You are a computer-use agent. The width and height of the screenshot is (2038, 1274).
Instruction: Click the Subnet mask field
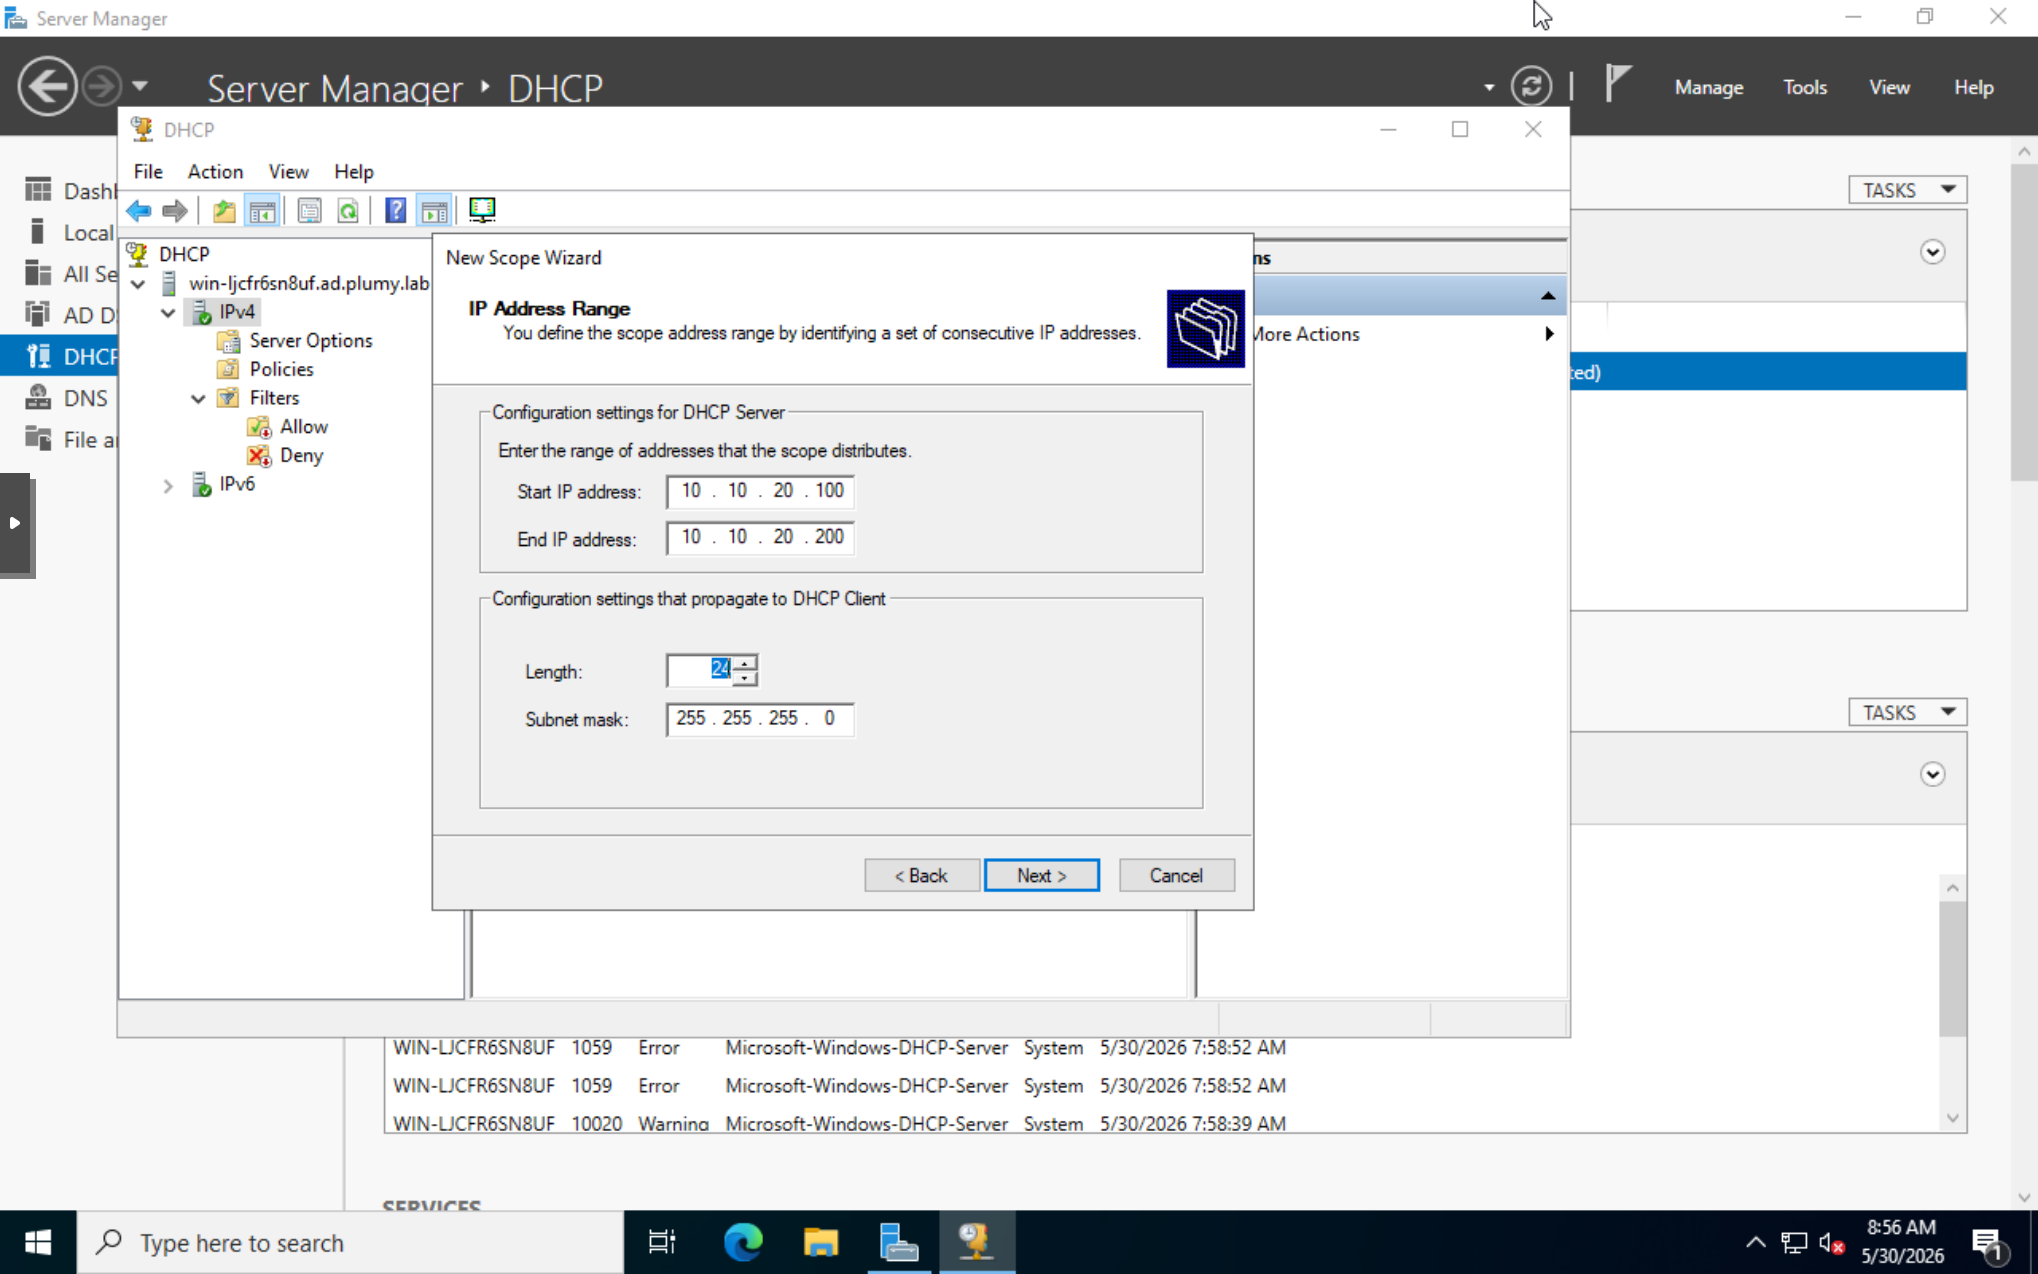[760, 719]
